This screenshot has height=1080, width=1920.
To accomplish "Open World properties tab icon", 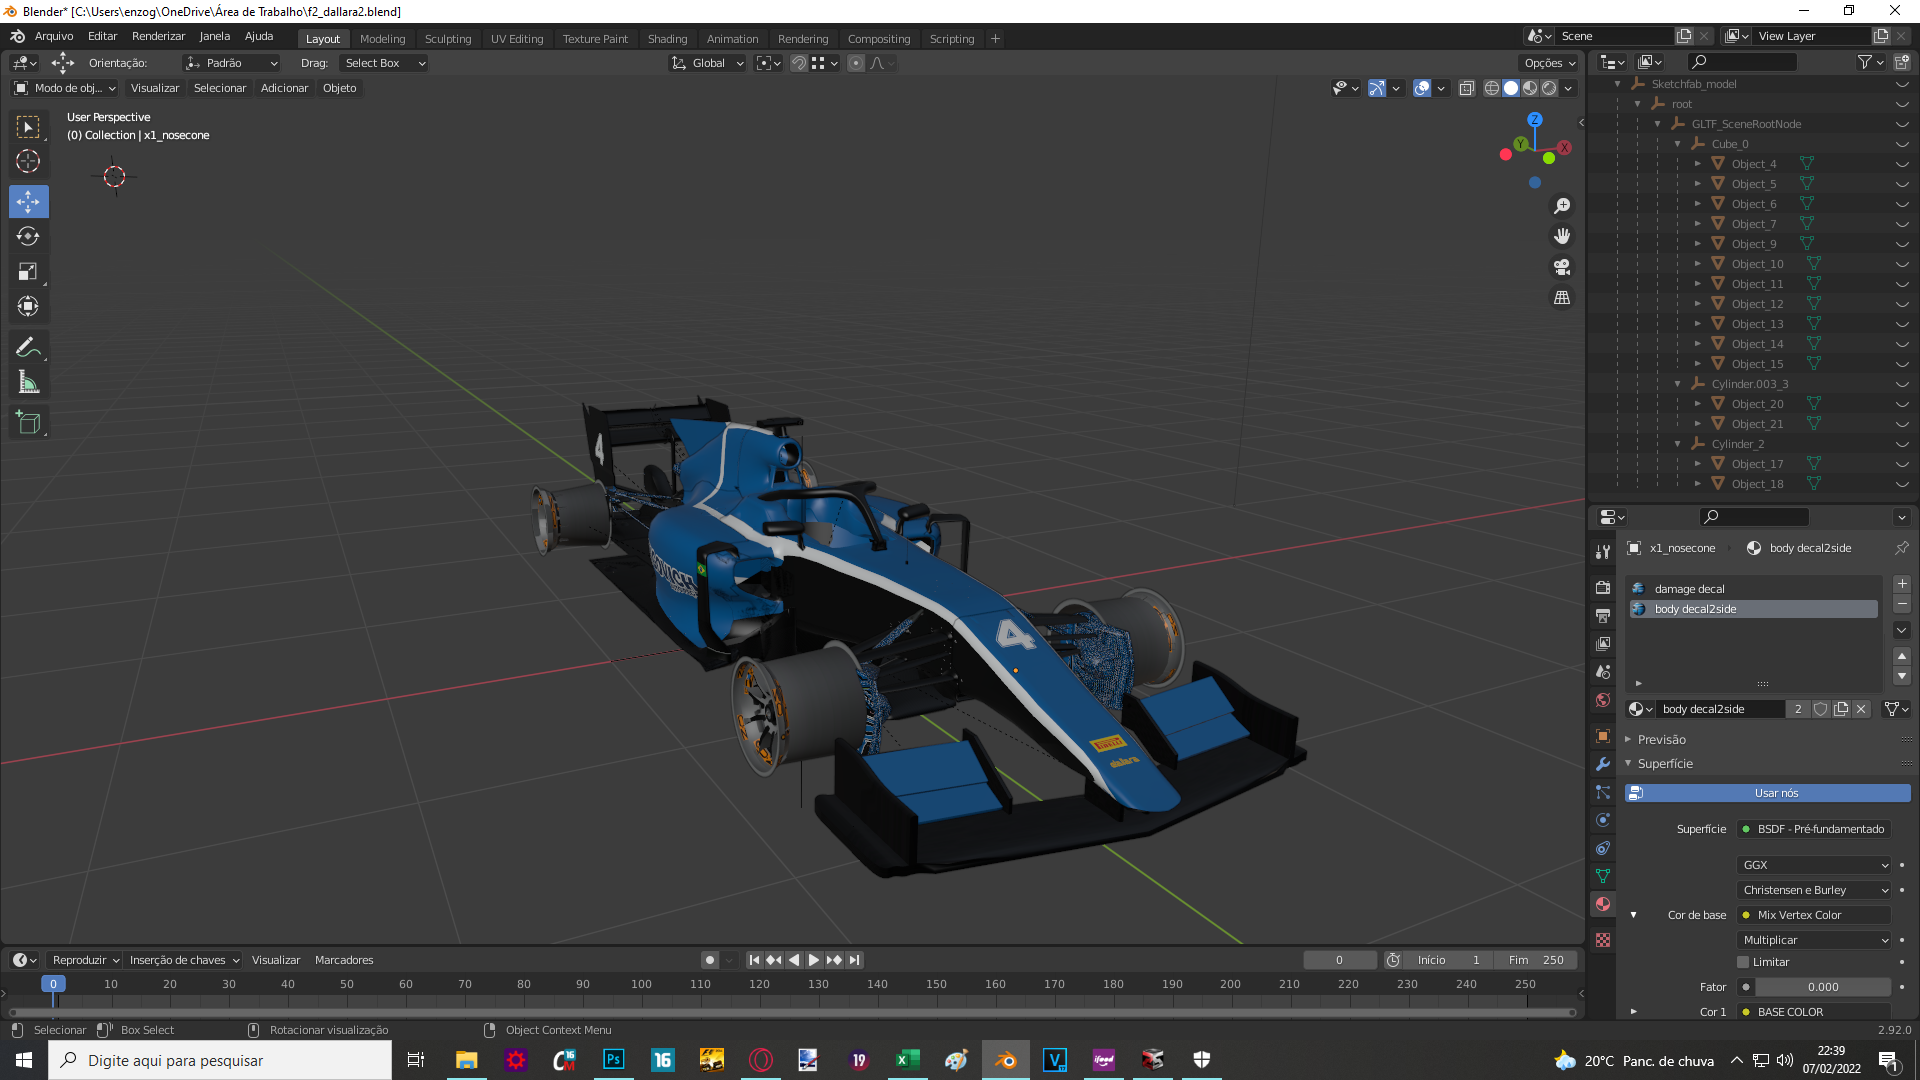I will coord(1603,700).
